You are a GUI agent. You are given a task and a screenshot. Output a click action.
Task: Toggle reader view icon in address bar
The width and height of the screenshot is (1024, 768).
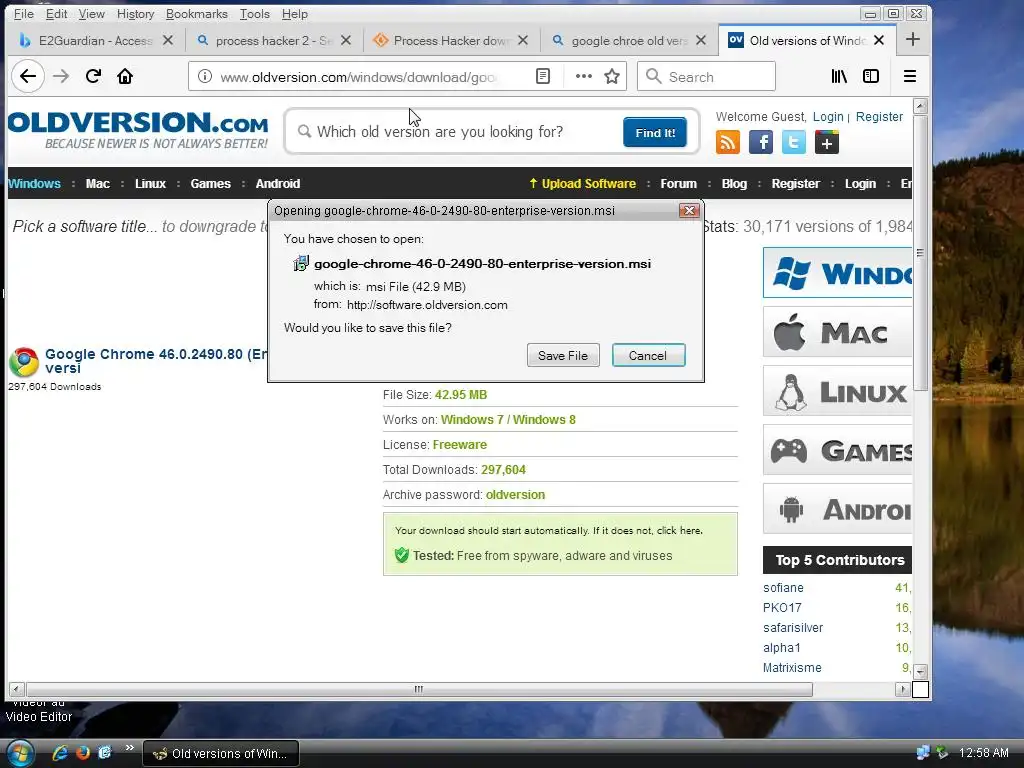[543, 76]
